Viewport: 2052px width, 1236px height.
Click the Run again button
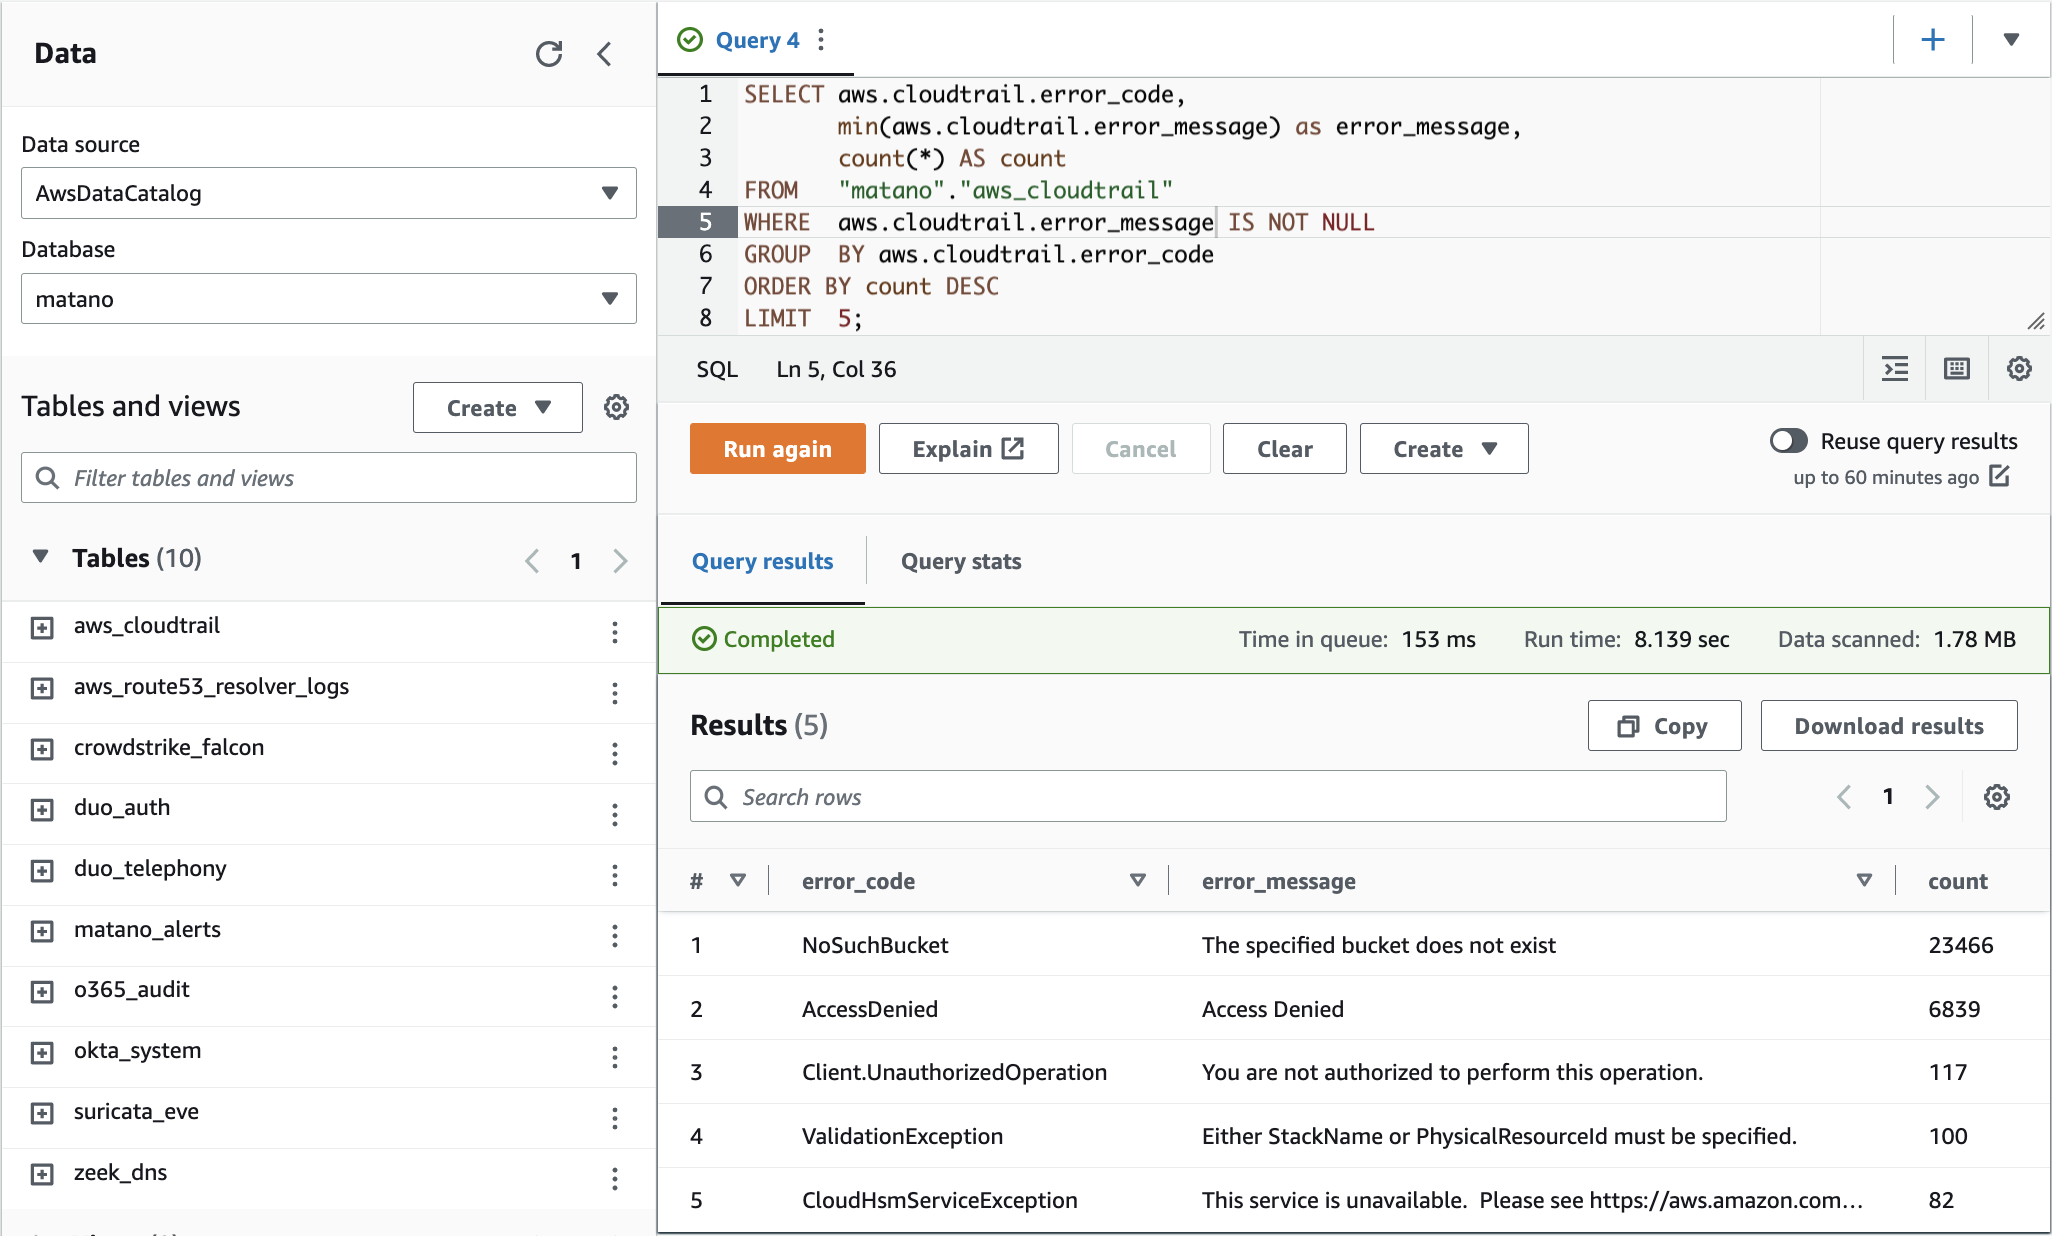point(777,449)
